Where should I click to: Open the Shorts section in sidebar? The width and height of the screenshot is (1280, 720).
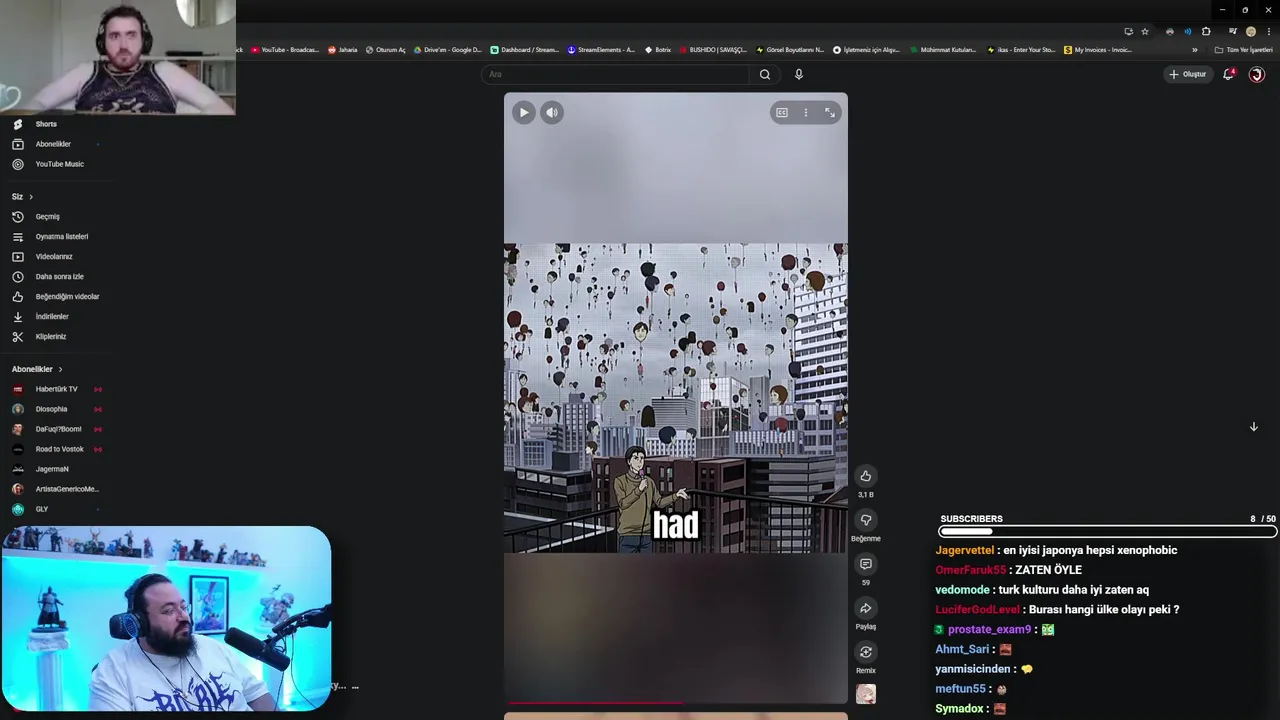46,124
